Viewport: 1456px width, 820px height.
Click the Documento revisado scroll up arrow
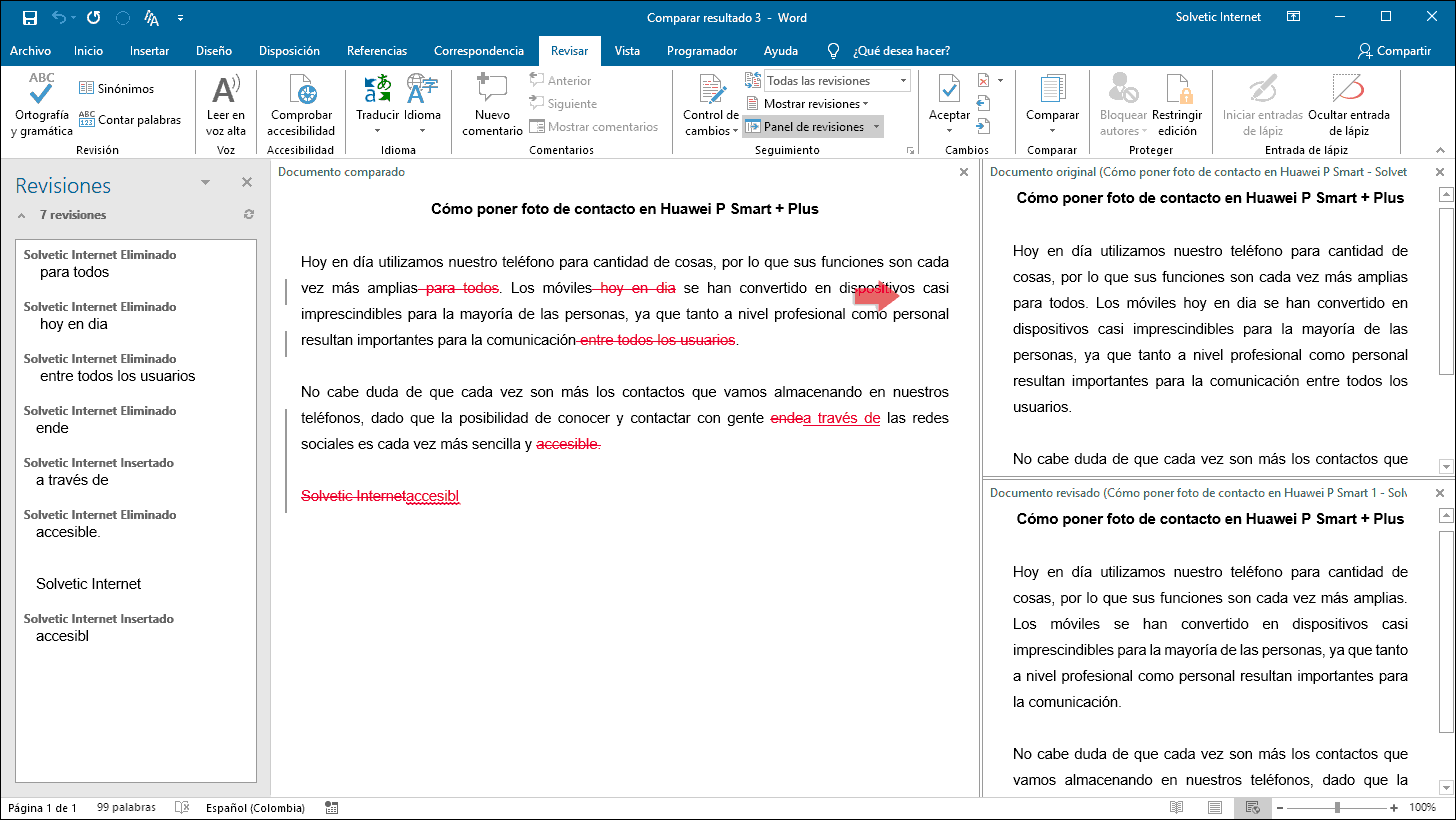coord(1445,515)
